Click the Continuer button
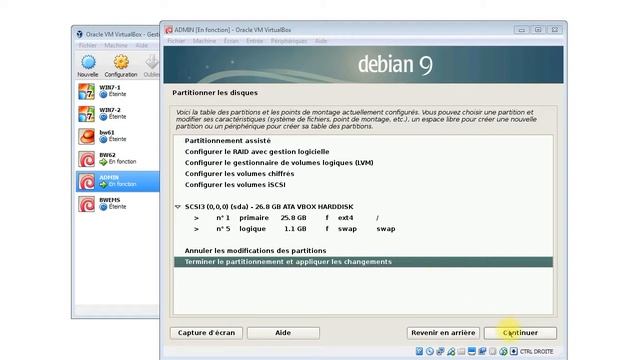This screenshot has width=640, height=360. (520, 333)
